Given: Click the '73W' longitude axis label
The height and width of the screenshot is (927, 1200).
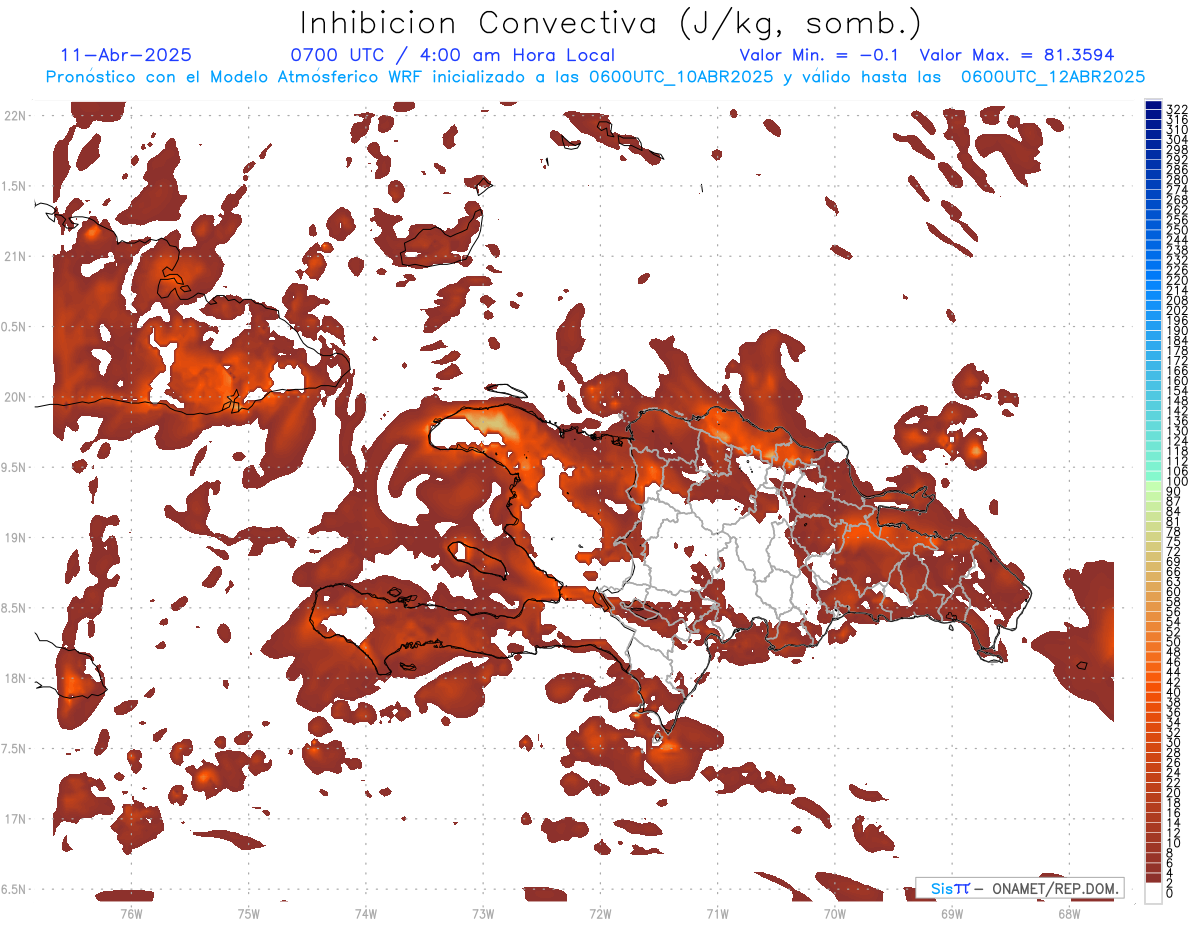Looking at the screenshot, I should [x=483, y=913].
